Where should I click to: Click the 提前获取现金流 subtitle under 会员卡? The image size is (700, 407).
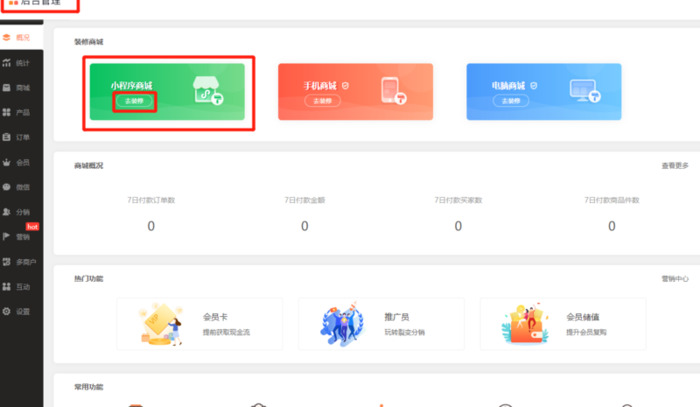click(x=226, y=332)
